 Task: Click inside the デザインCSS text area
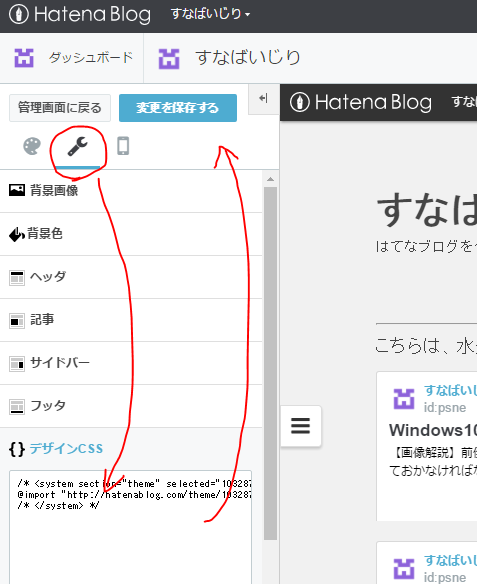[x=130, y=527]
